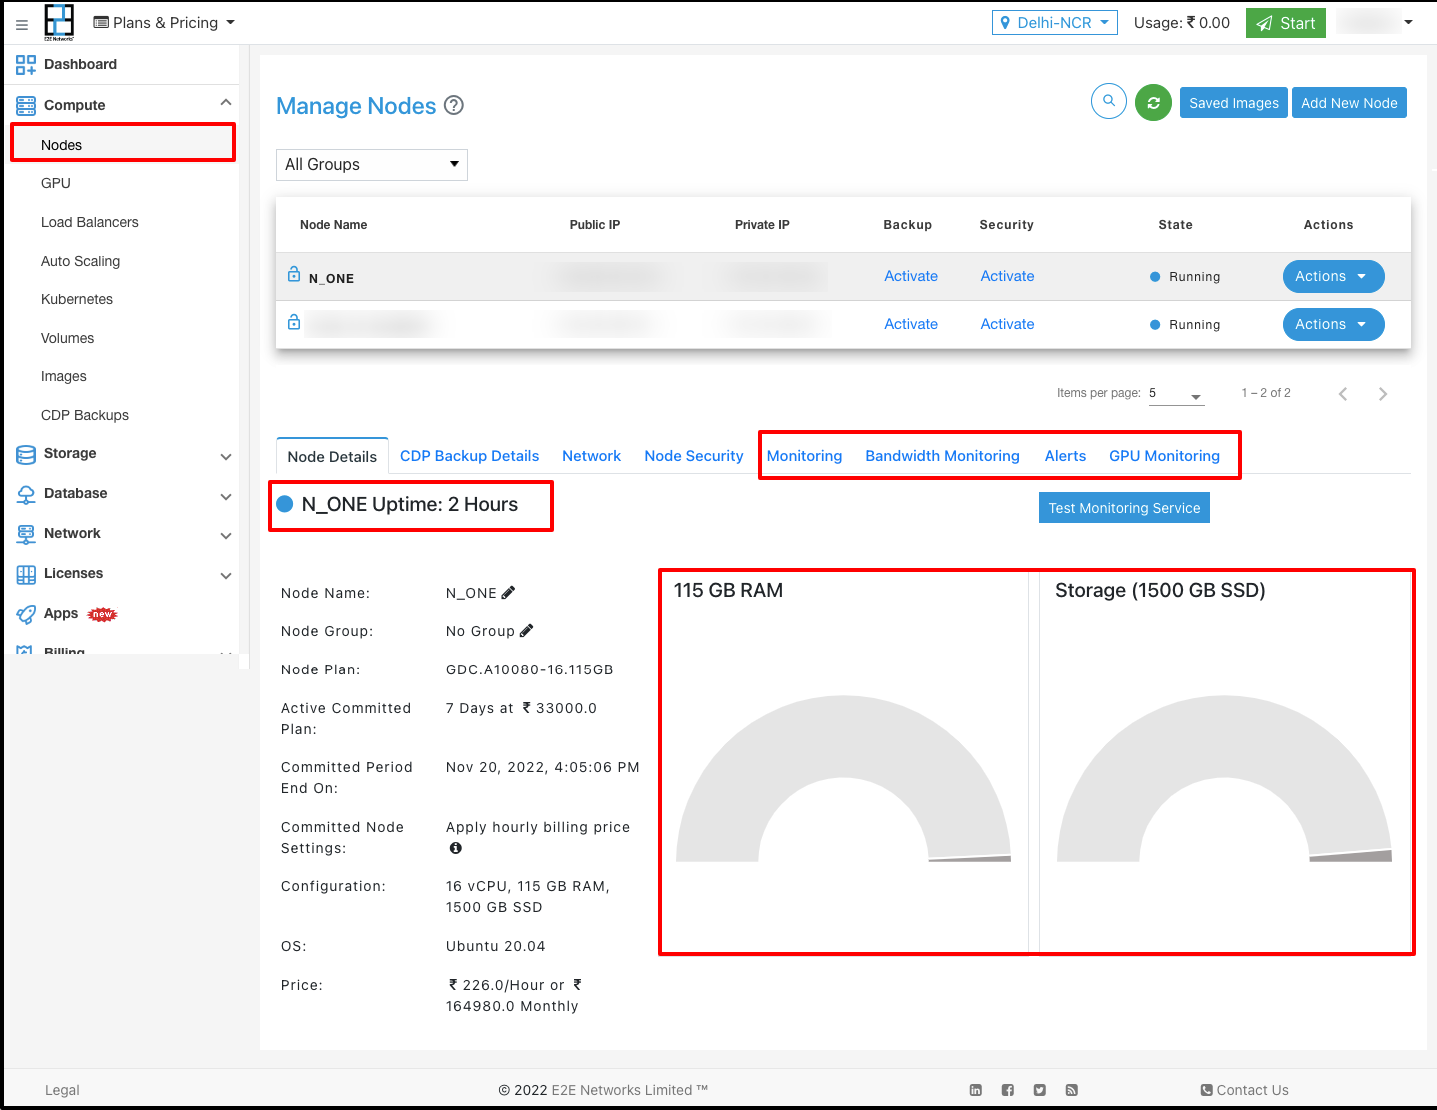Open Items per page dropdown
Screen dimensions: 1437x1110
tap(1176, 394)
